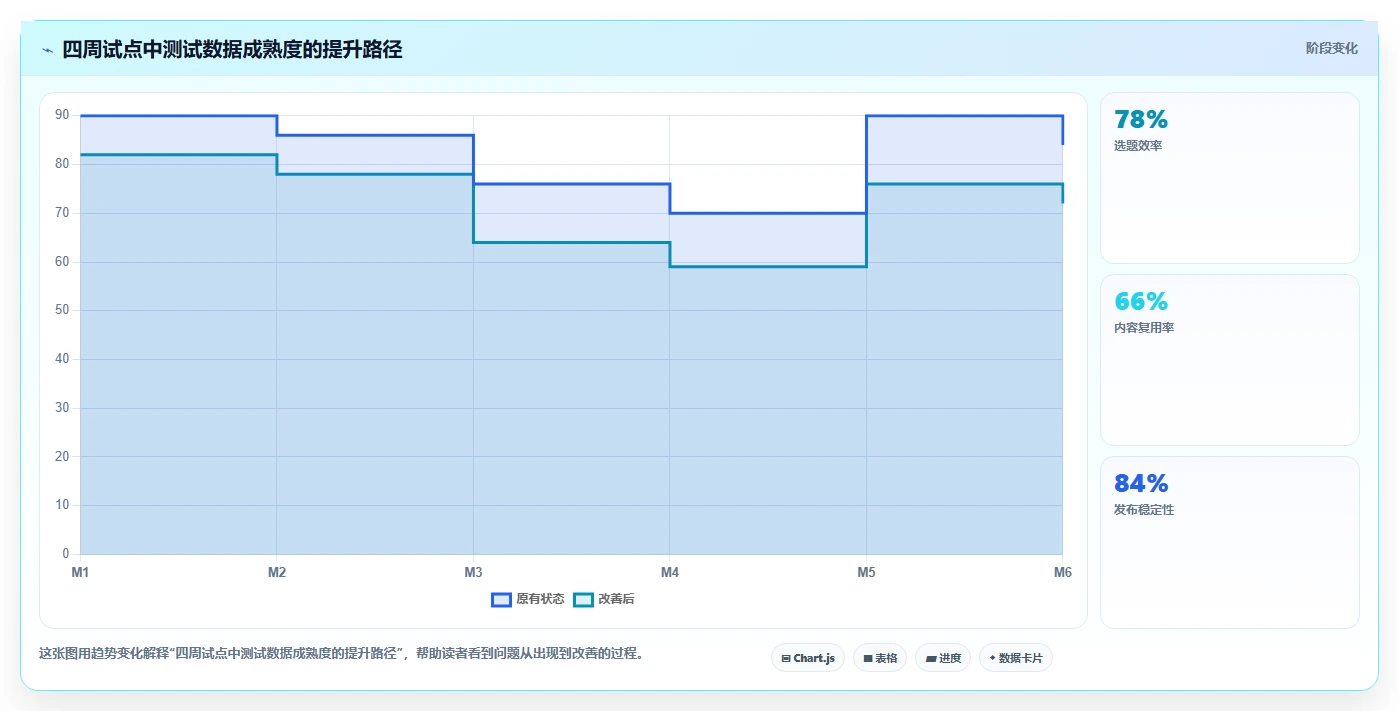Click the 78% value in 选题效率 card
Image resolution: width=1399 pixels, height=711 pixels.
click(x=1141, y=120)
